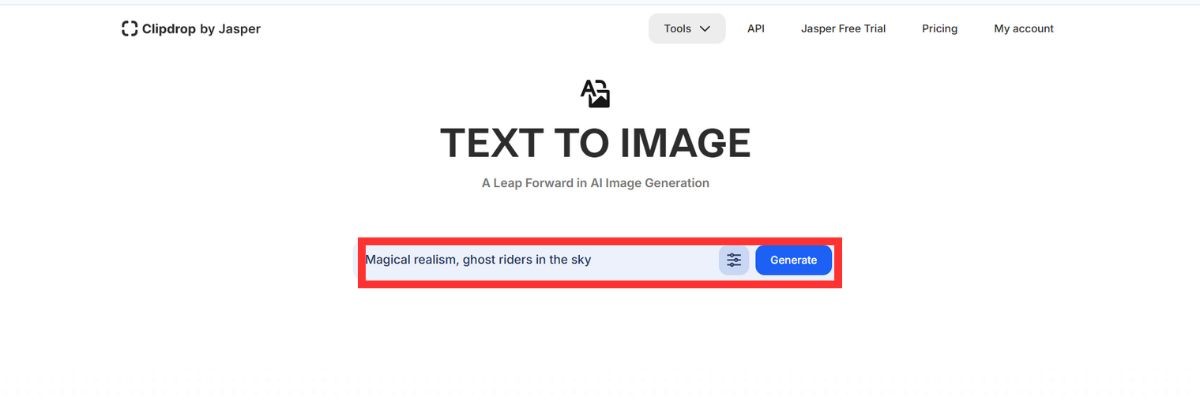Open the generation options sliders icon
1200x416 pixels.
pos(734,260)
